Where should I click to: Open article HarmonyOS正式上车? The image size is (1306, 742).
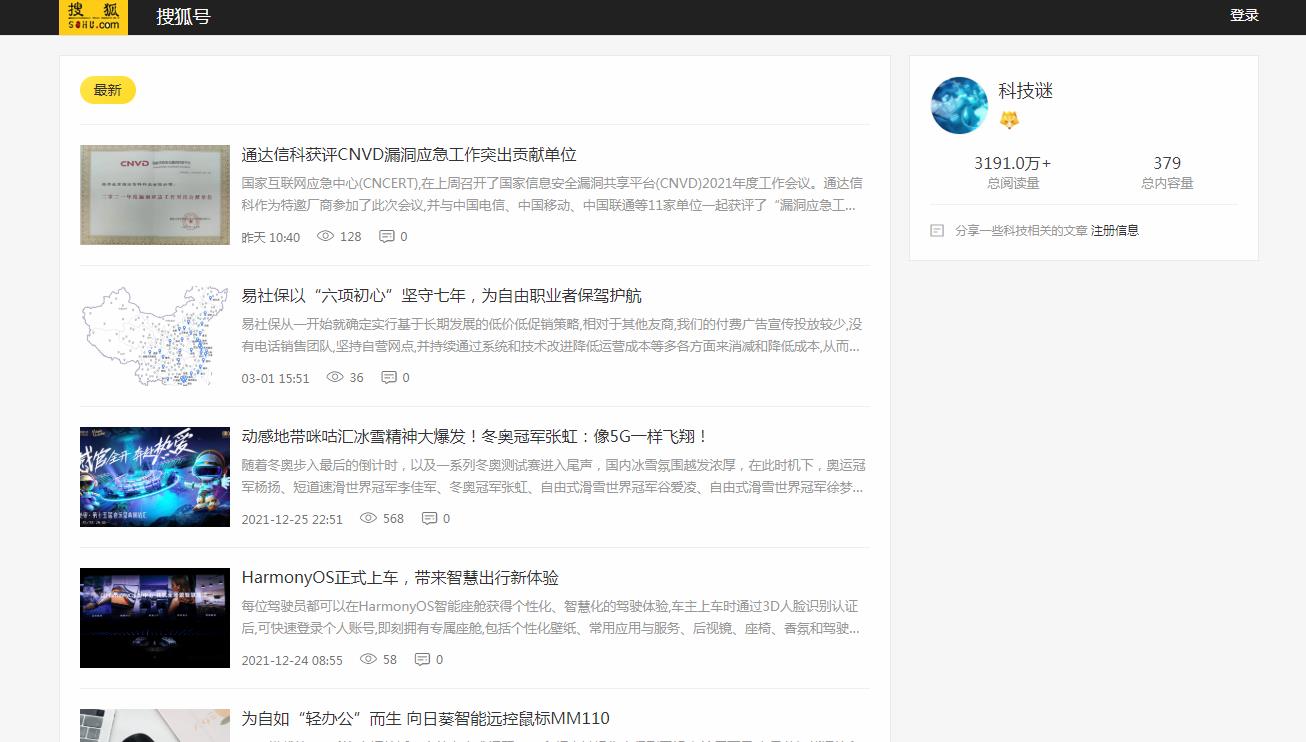(400, 578)
